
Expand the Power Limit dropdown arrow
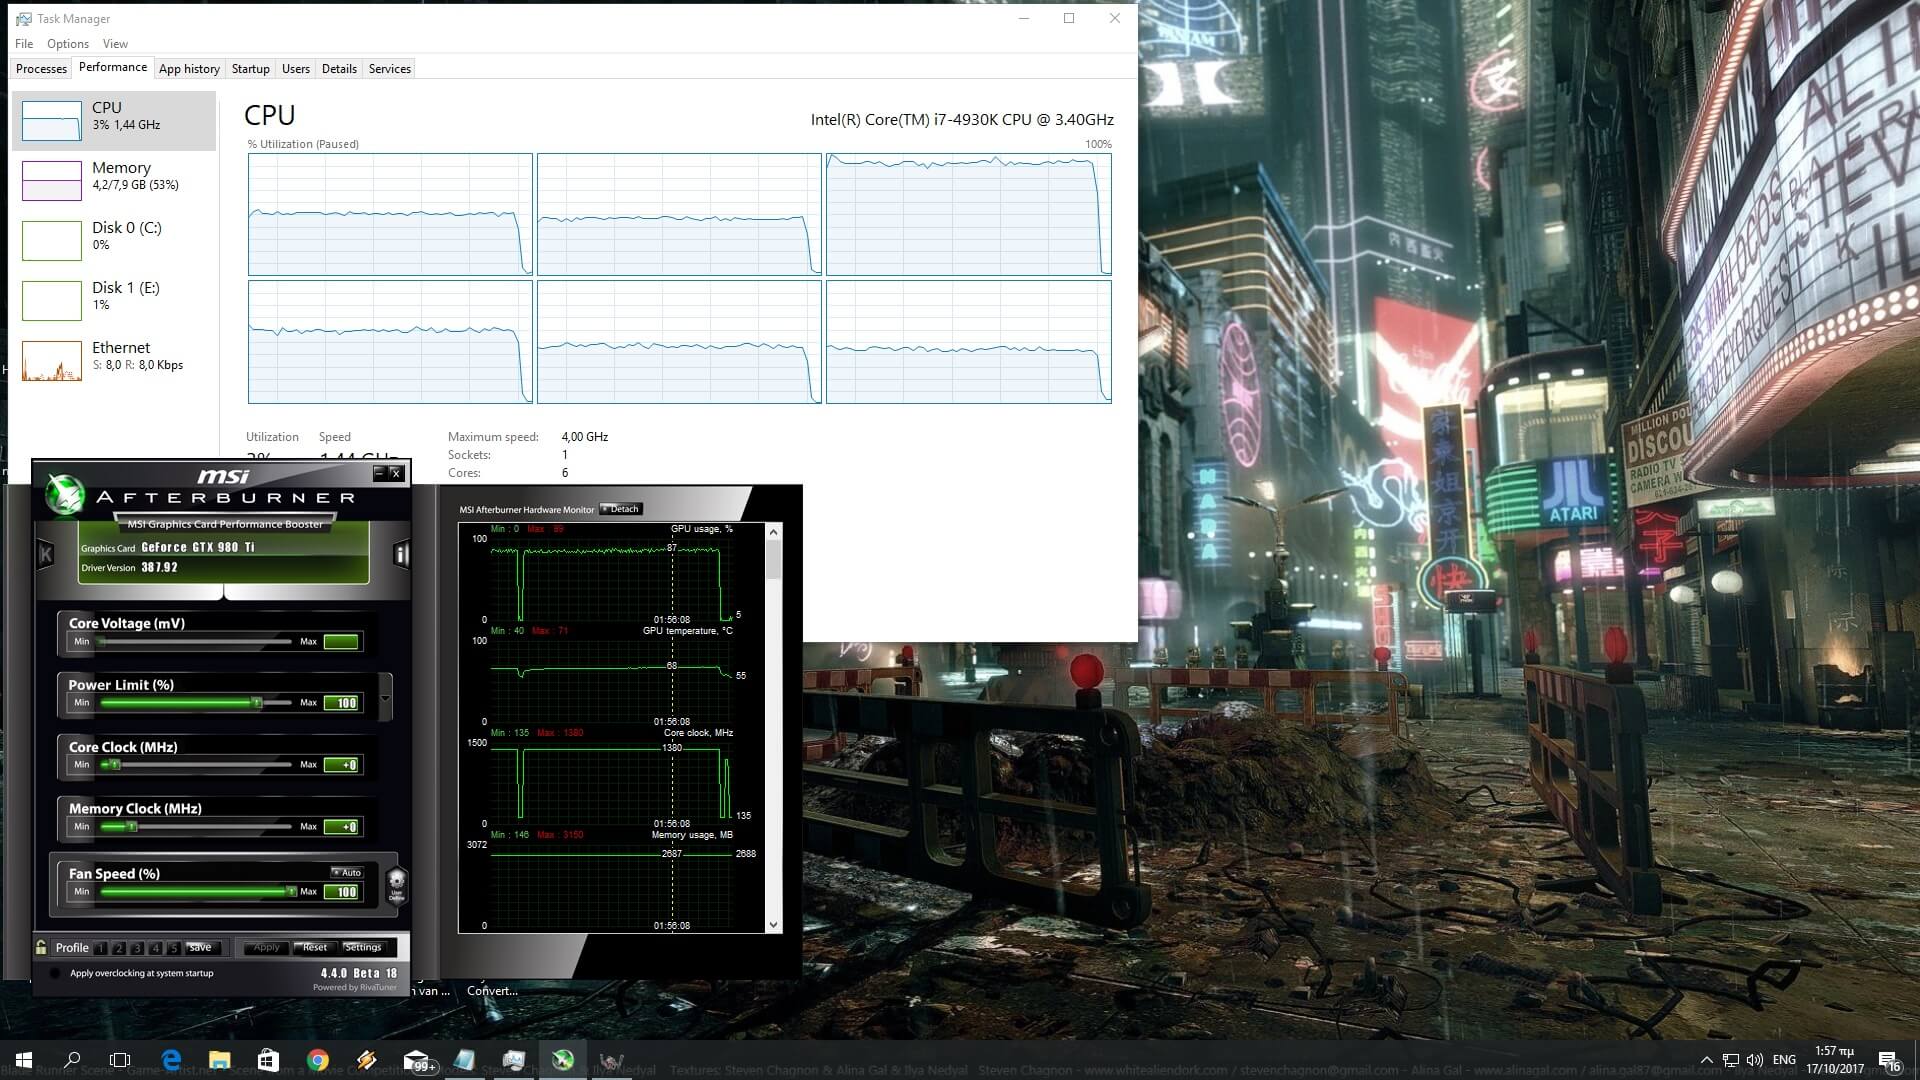(386, 697)
